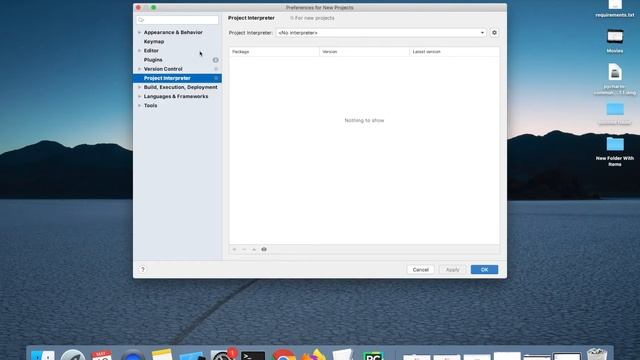
Task: Expand the Appearance & Behavior section
Action: [139, 32]
